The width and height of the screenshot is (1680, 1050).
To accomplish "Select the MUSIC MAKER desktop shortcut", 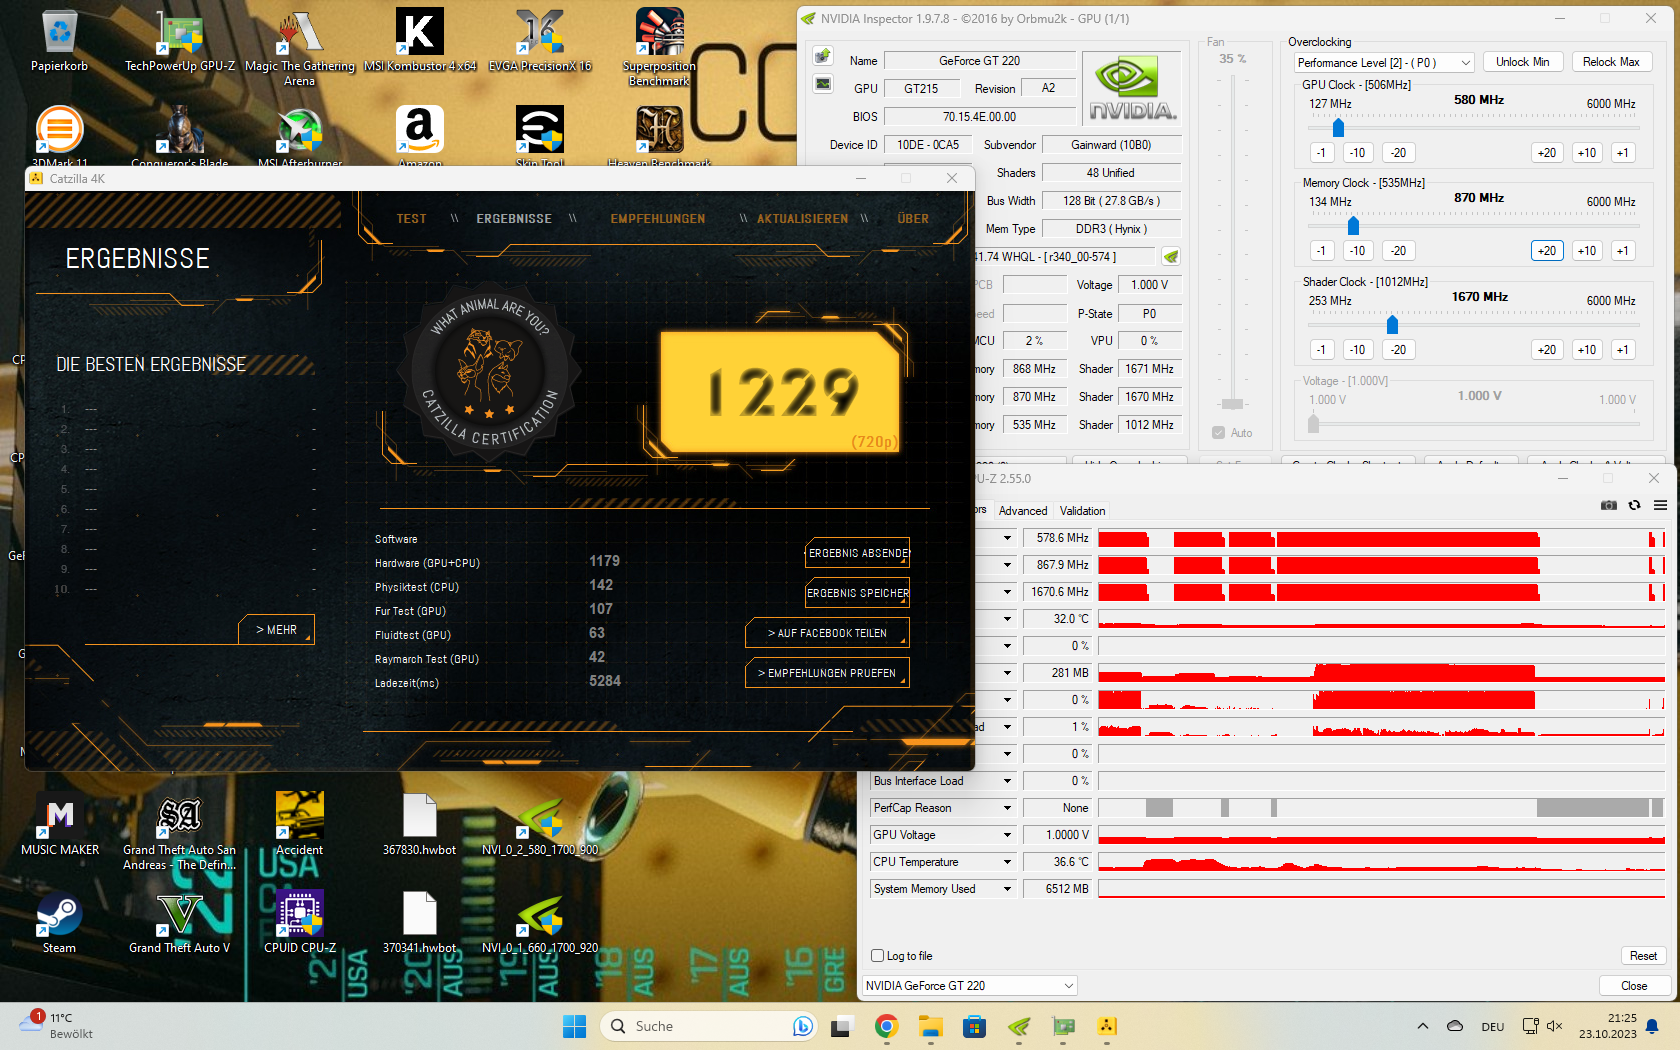I will [x=60, y=825].
